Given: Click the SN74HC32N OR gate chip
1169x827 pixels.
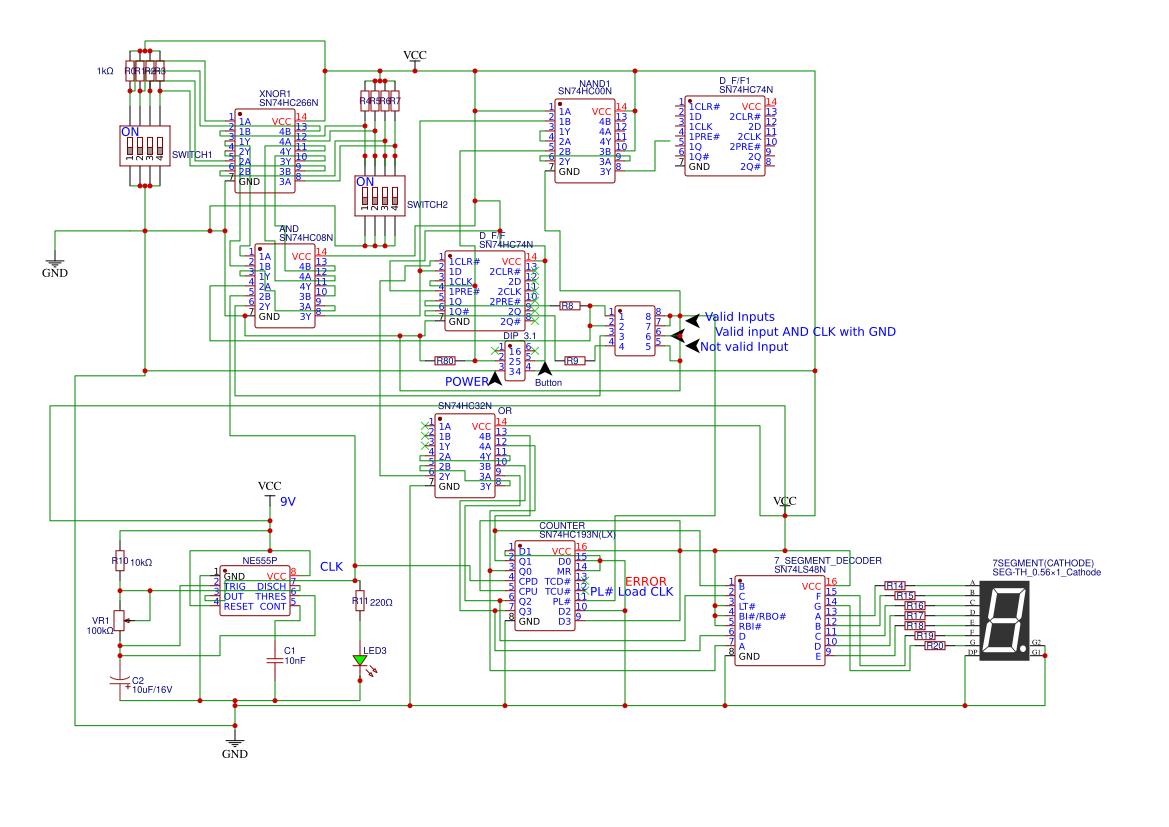Looking at the screenshot, I should pos(465,456).
